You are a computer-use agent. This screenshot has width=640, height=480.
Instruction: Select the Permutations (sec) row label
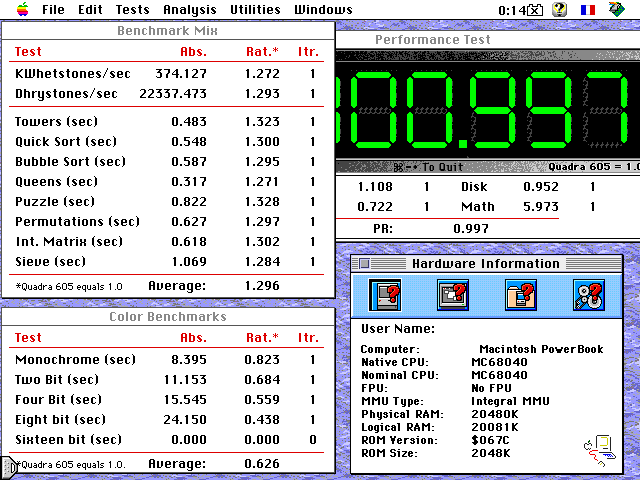[x=78, y=222]
